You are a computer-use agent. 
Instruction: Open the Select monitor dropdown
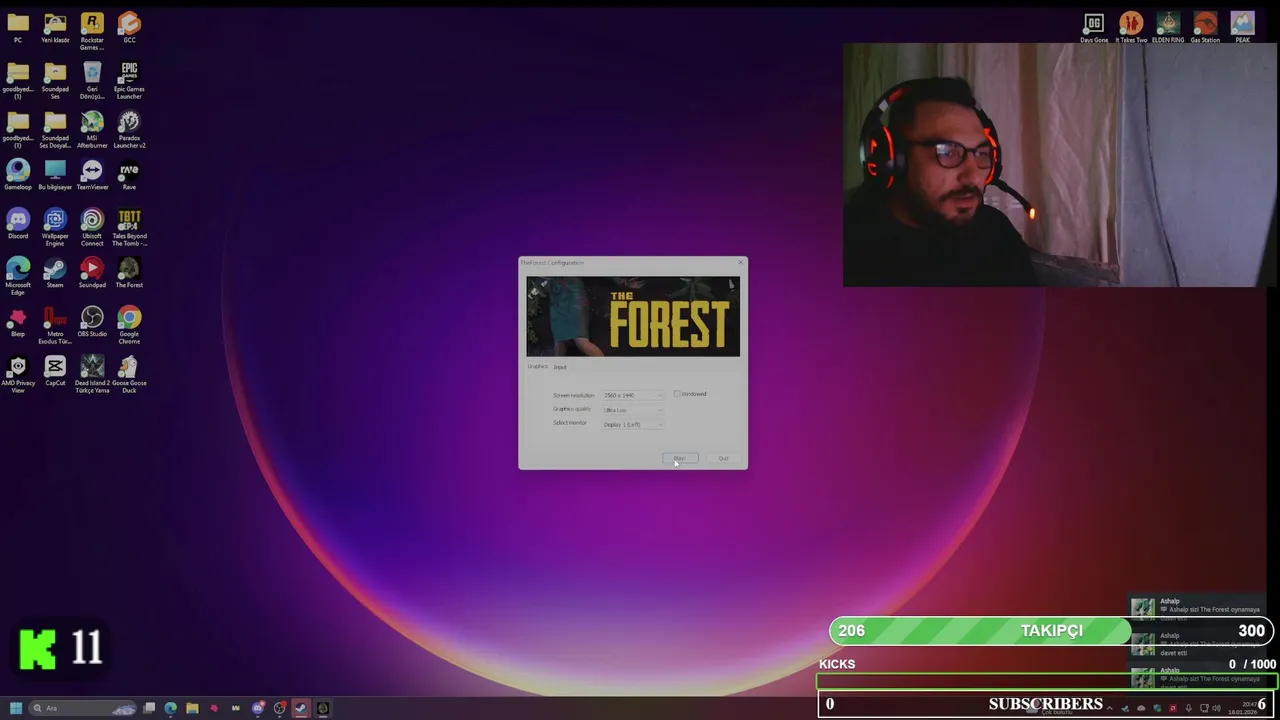click(x=633, y=424)
